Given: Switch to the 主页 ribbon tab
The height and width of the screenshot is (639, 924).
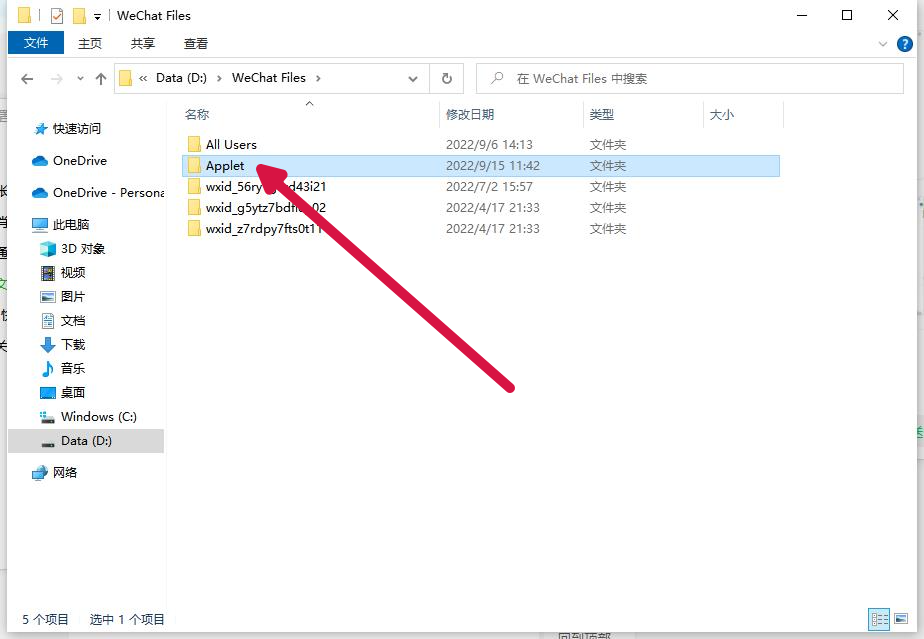Looking at the screenshot, I should coord(90,43).
